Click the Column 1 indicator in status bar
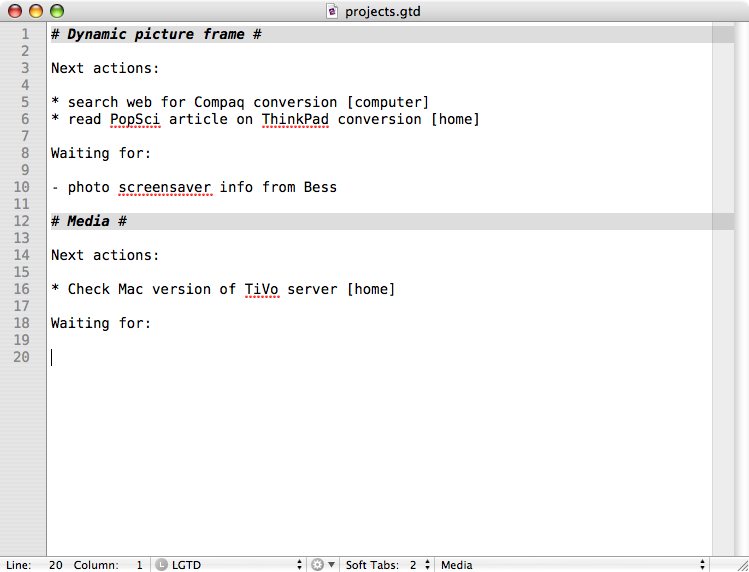This screenshot has height=572, width=749. click(x=108, y=565)
